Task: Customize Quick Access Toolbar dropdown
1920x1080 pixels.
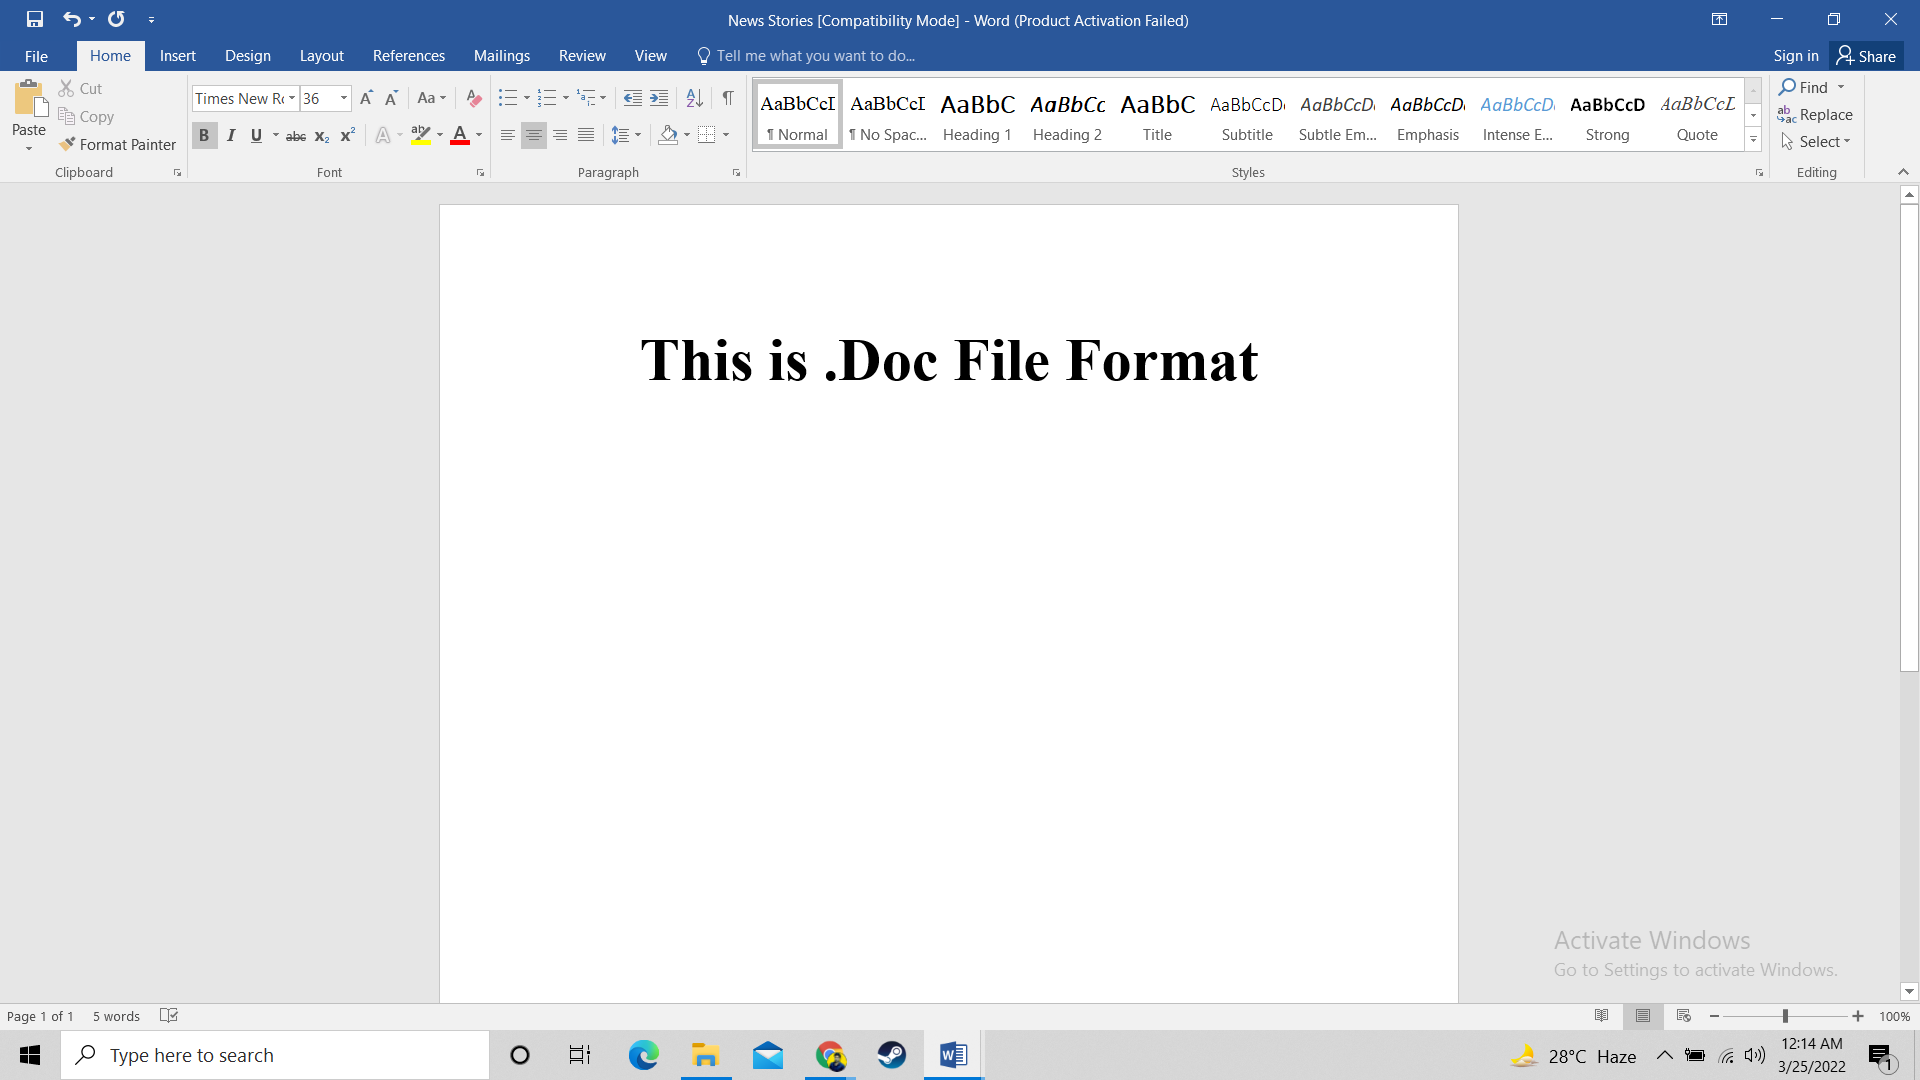Action: [x=151, y=19]
